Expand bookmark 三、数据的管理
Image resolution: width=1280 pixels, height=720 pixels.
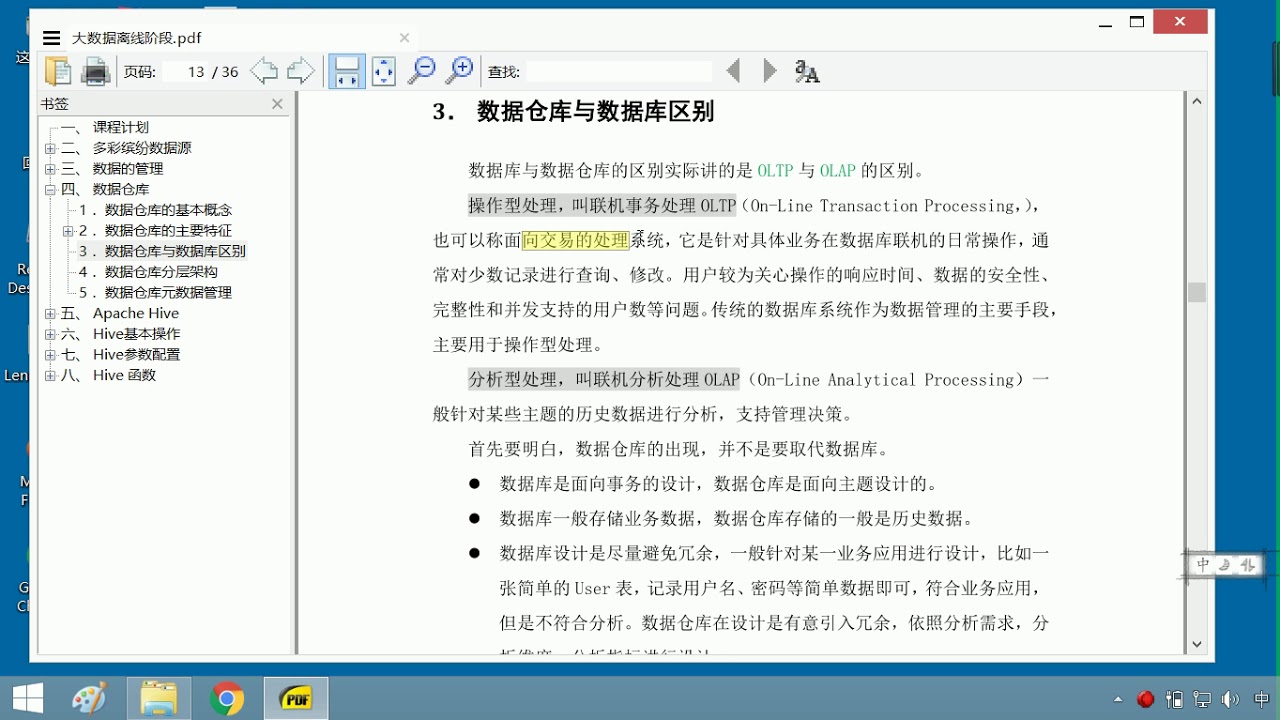[x=50, y=169]
